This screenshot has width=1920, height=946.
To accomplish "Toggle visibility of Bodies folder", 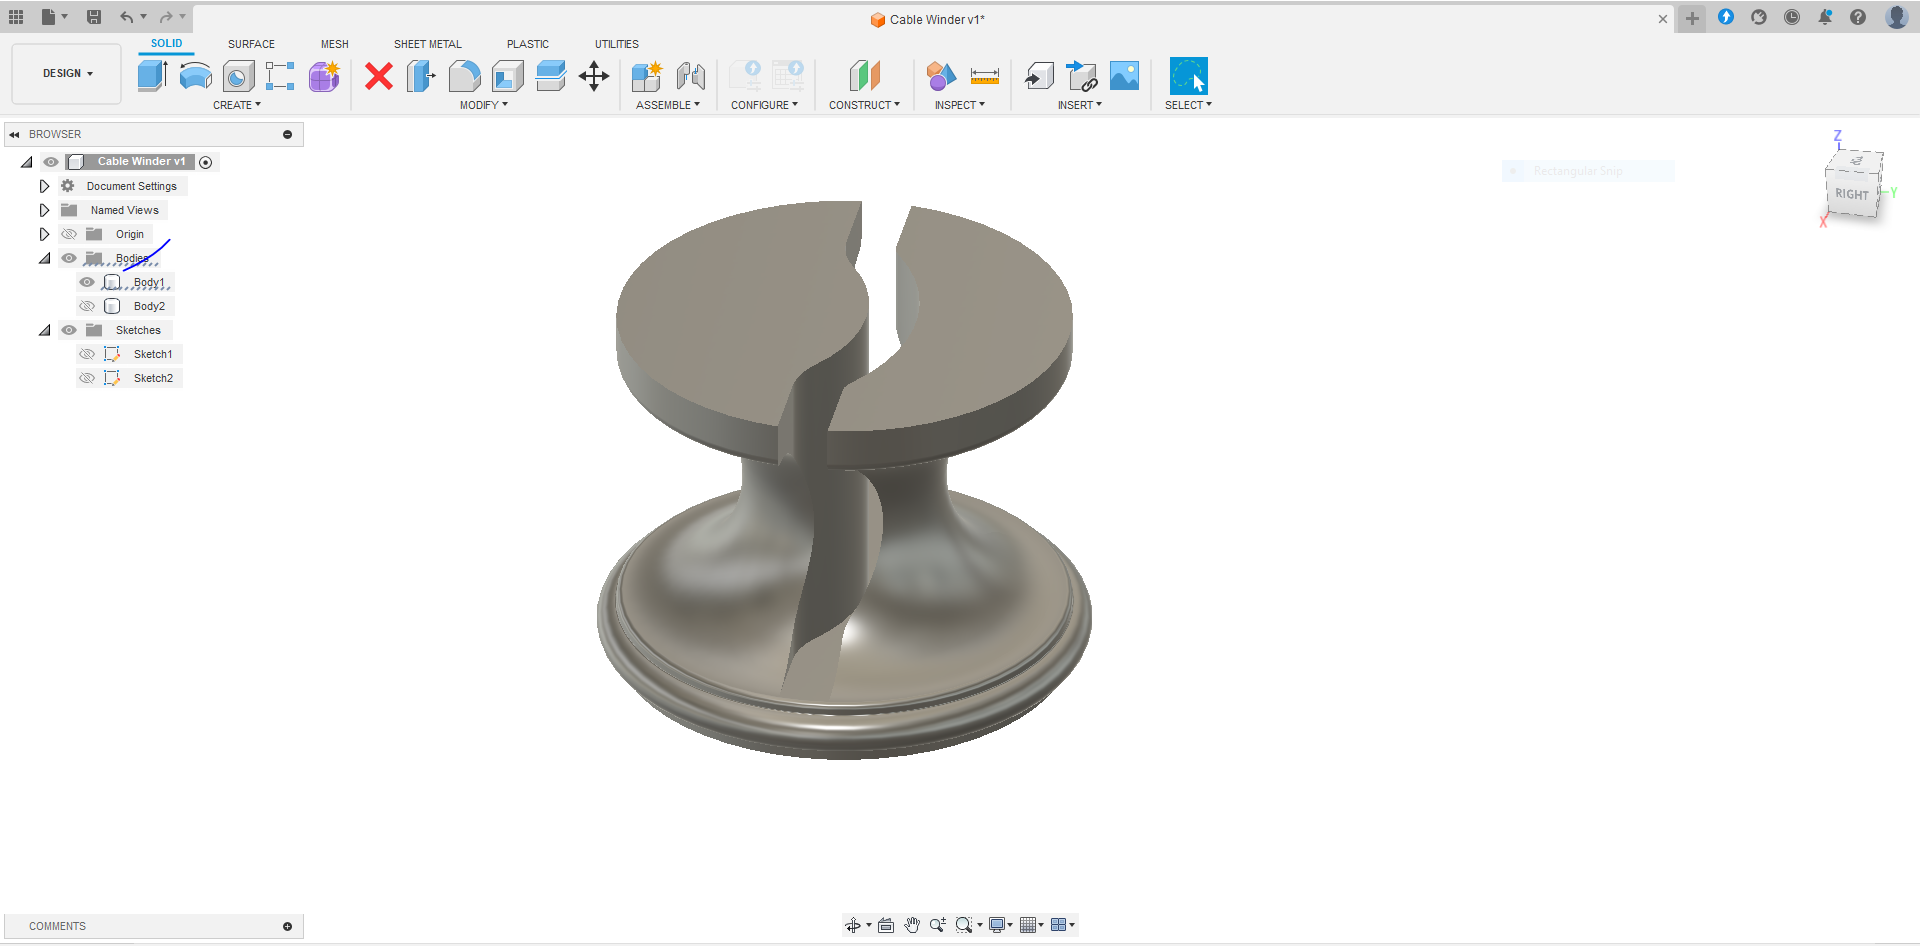I will pos(69,258).
